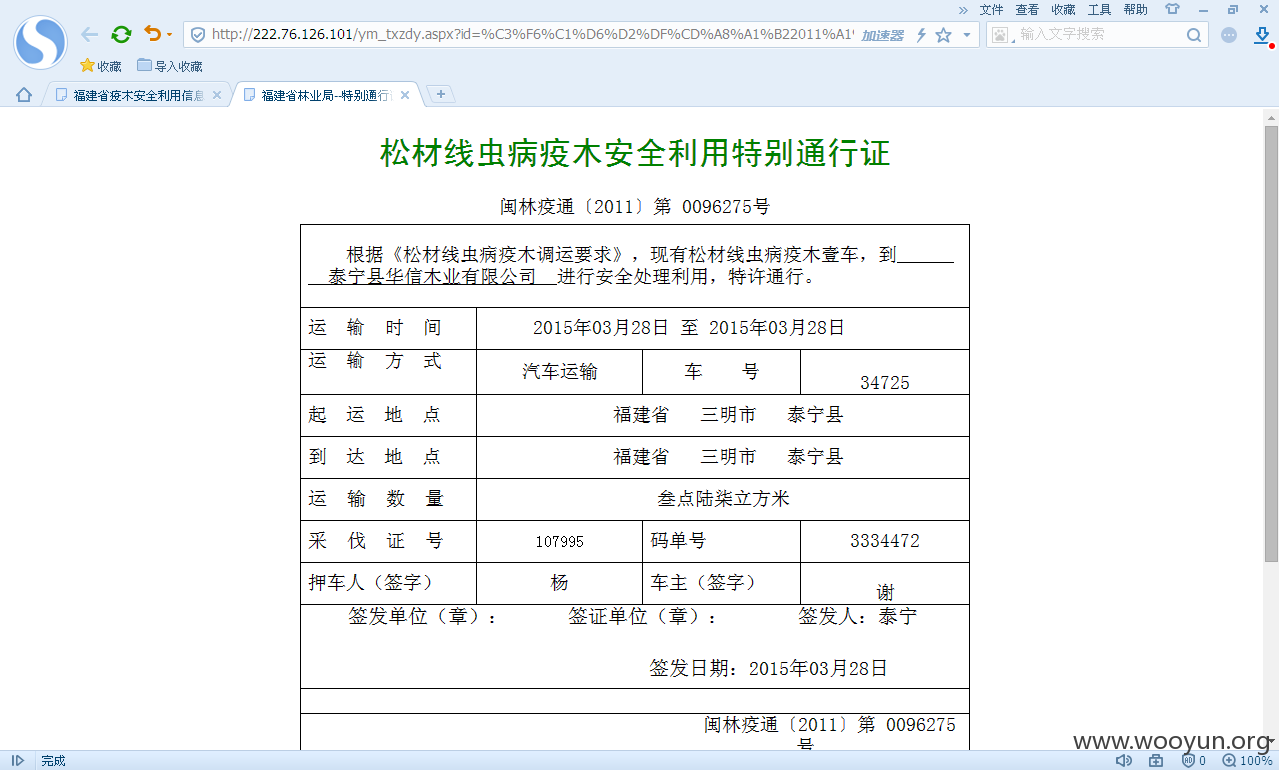This screenshot has height=770, width=1279.
Task: Click the orange undo closed-tab icon
Action: [x=152, y=34]
